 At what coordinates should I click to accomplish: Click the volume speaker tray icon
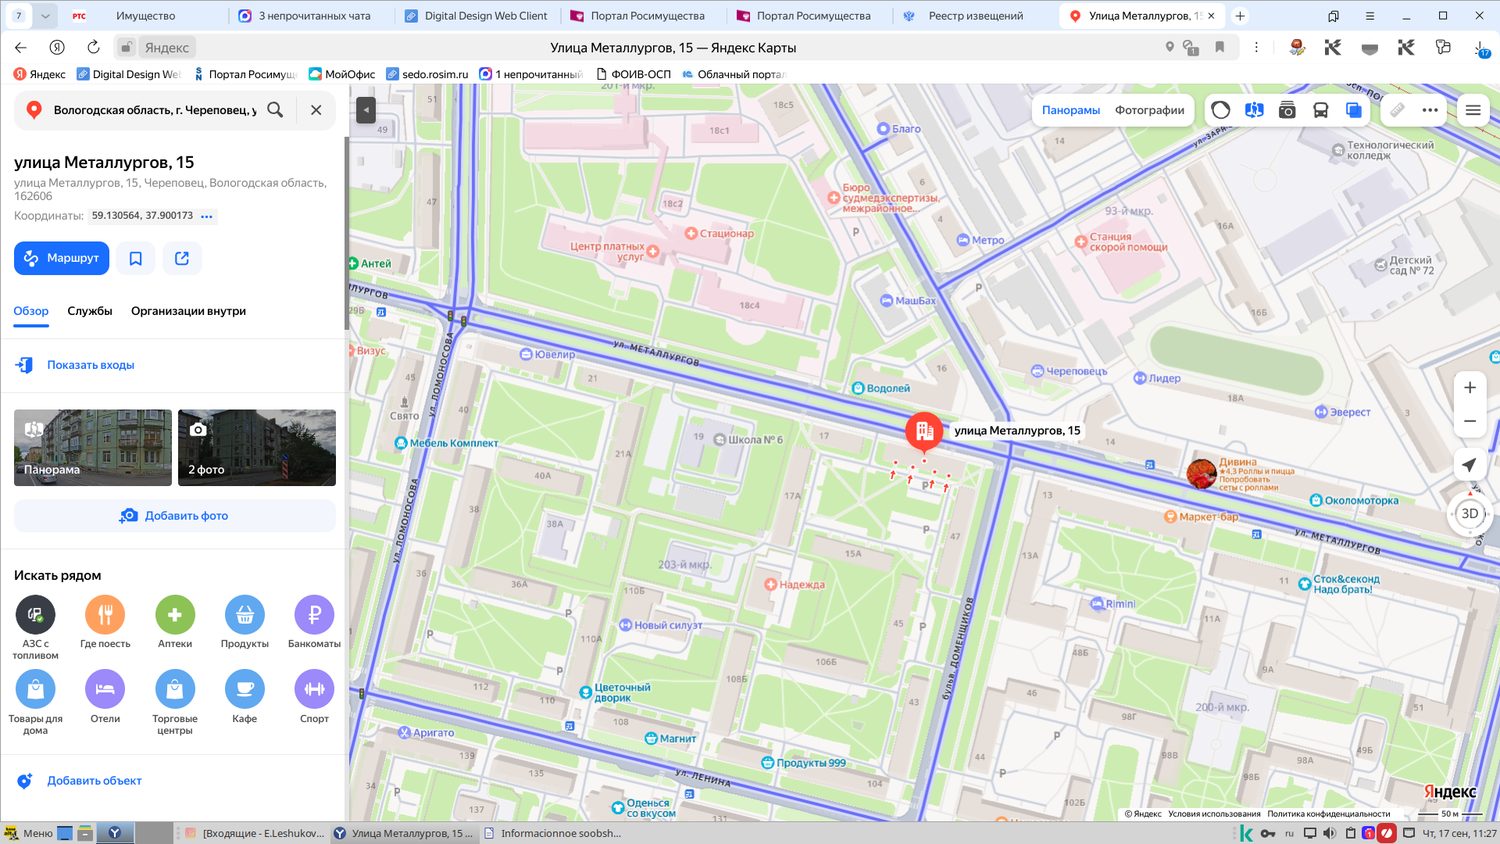1329,833
